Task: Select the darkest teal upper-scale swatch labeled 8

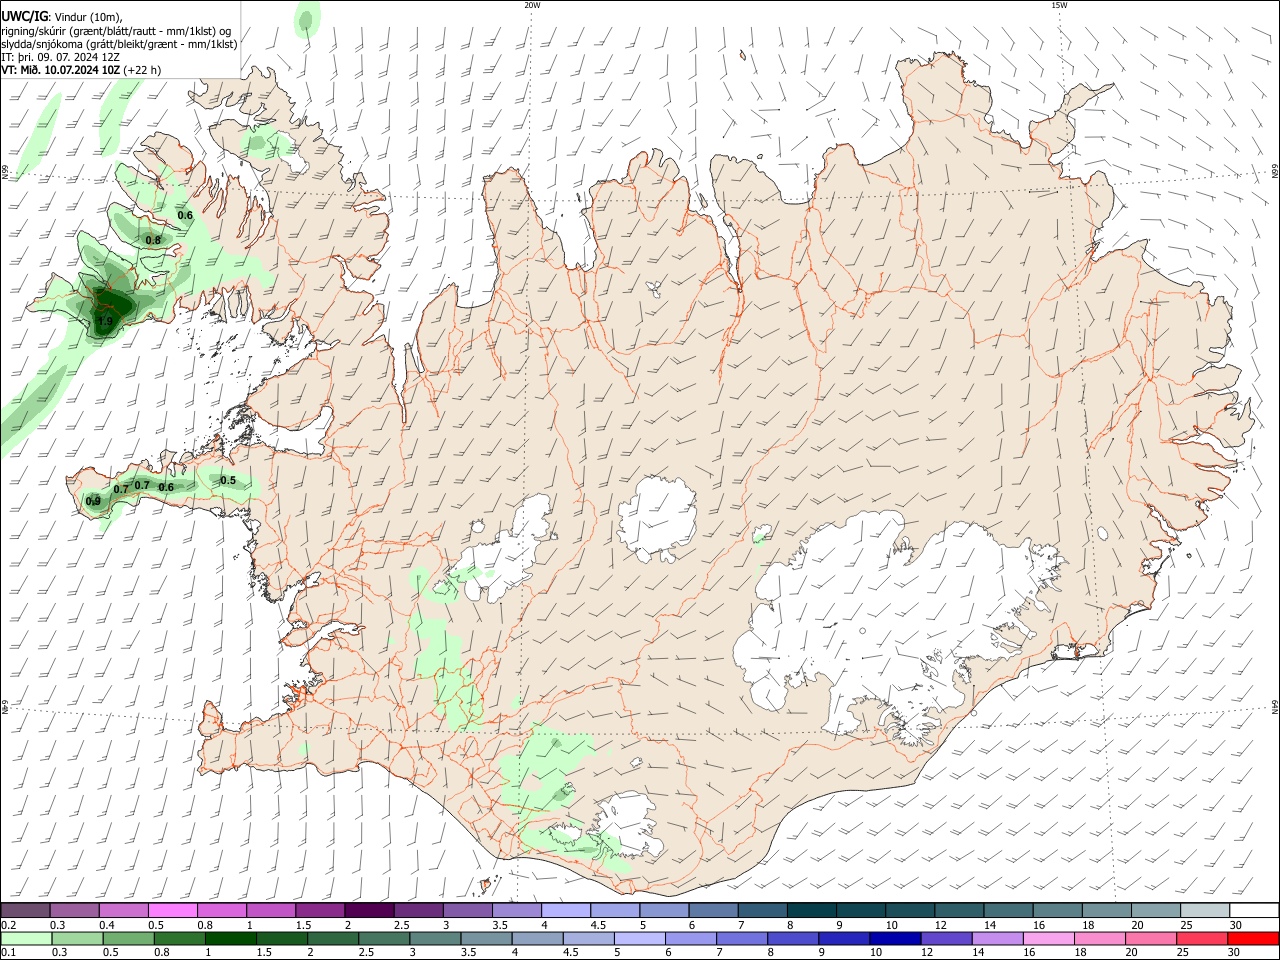Action: tap(811, 911)
